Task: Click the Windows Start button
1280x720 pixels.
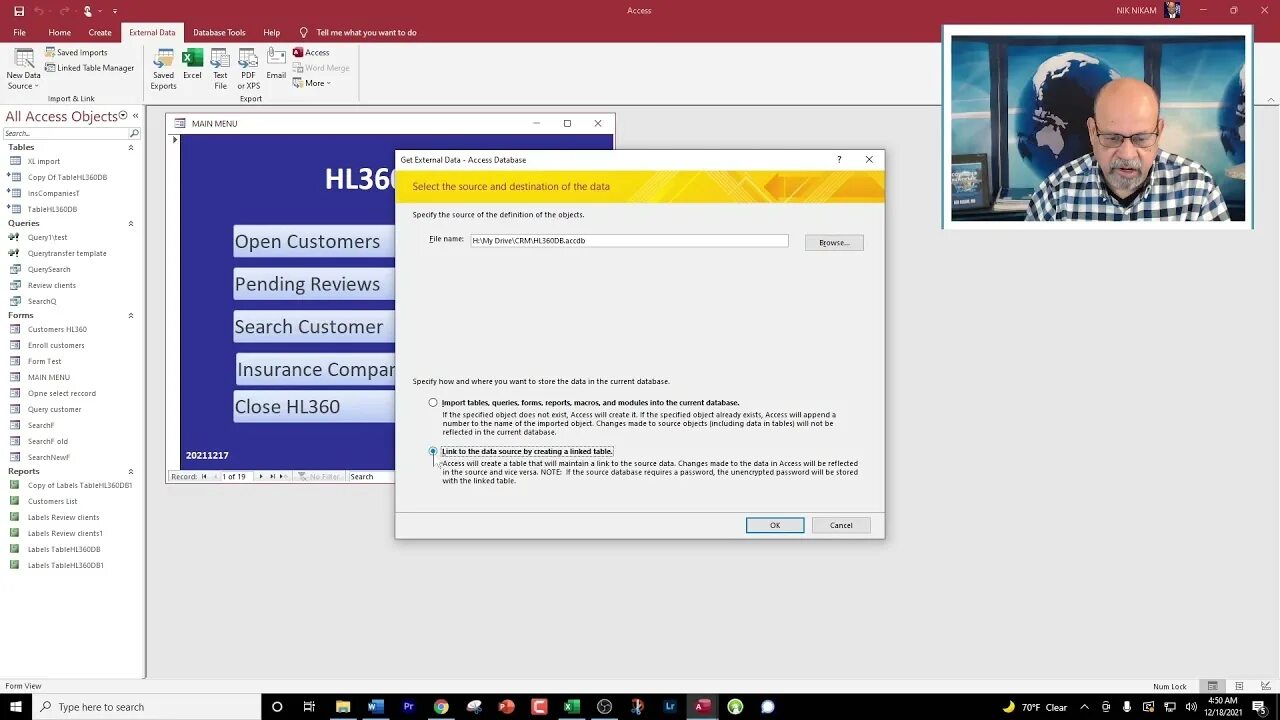Action: (16, 707)
